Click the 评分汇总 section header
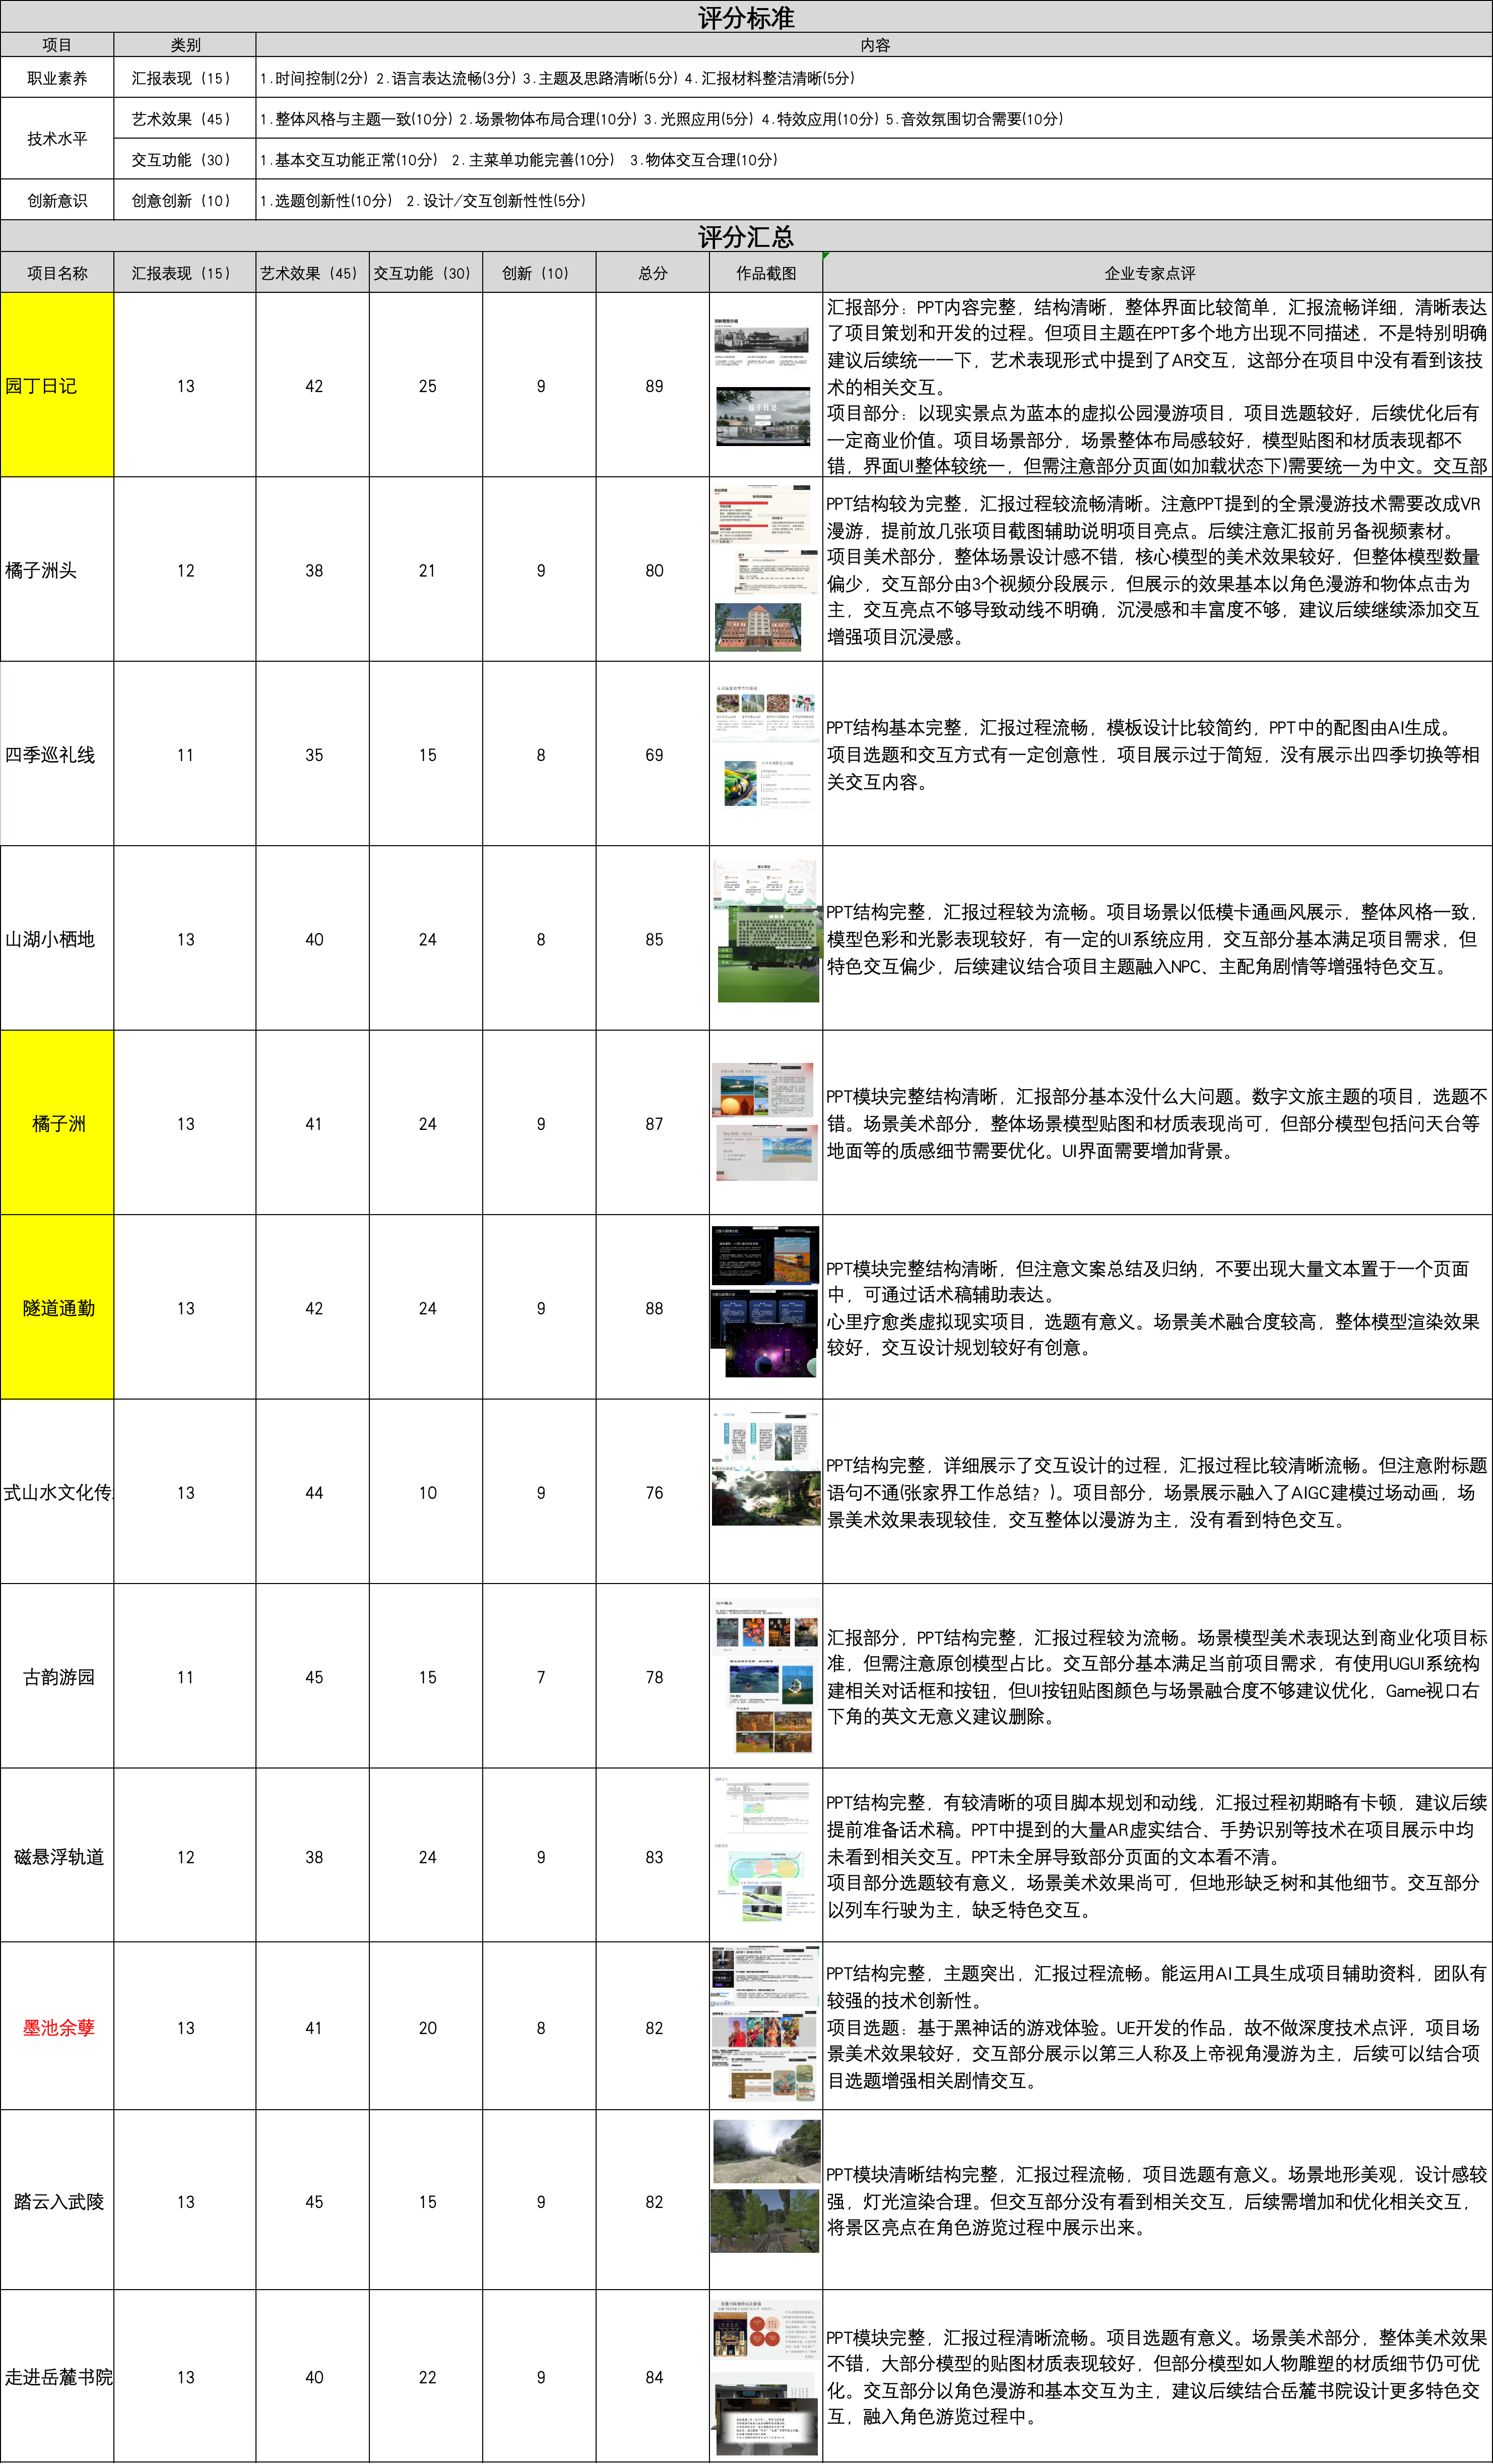 coord(746,237)
